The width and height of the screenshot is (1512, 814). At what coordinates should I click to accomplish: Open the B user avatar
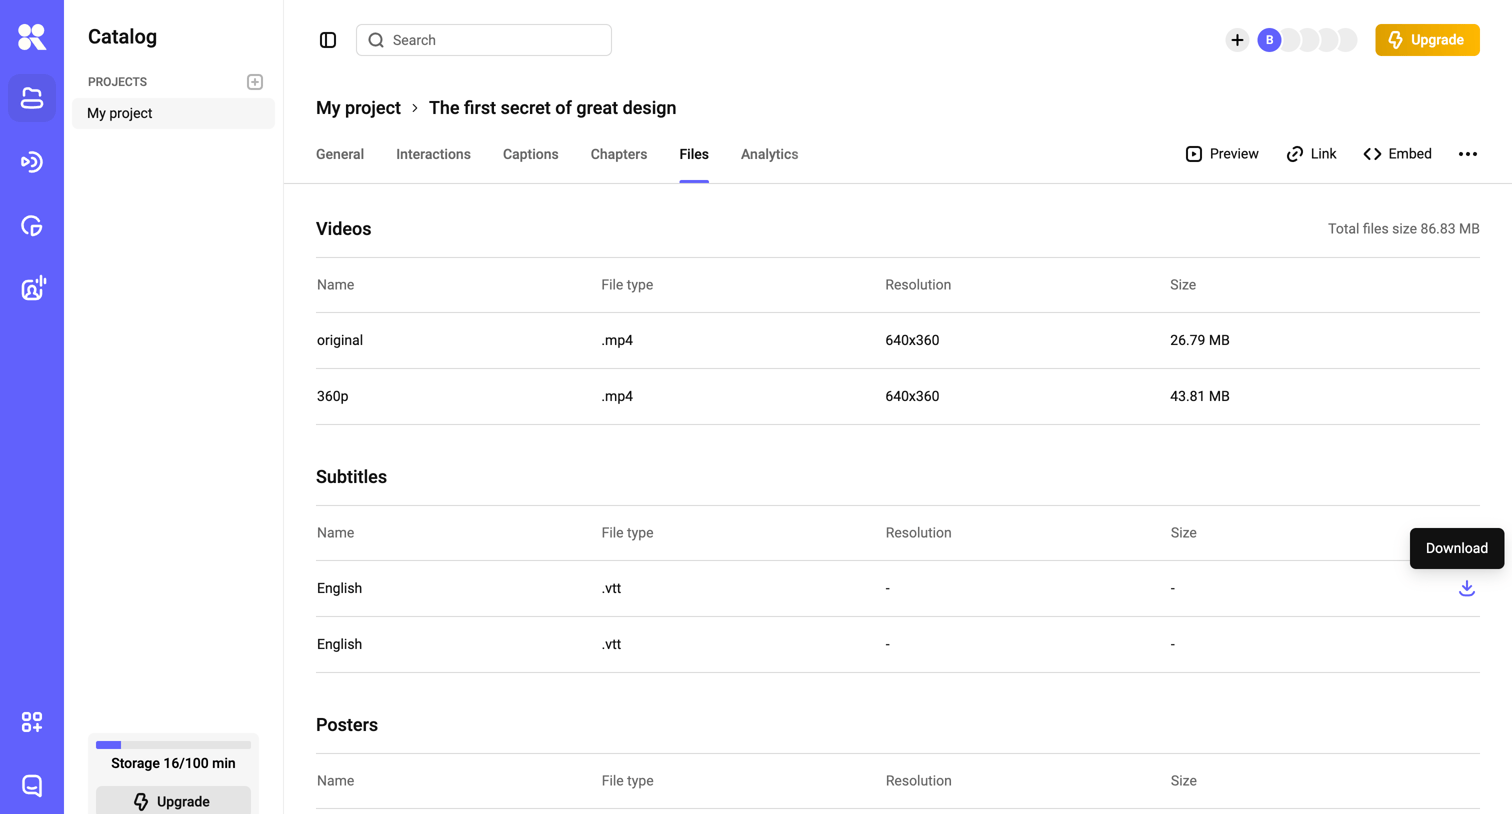1269,40
